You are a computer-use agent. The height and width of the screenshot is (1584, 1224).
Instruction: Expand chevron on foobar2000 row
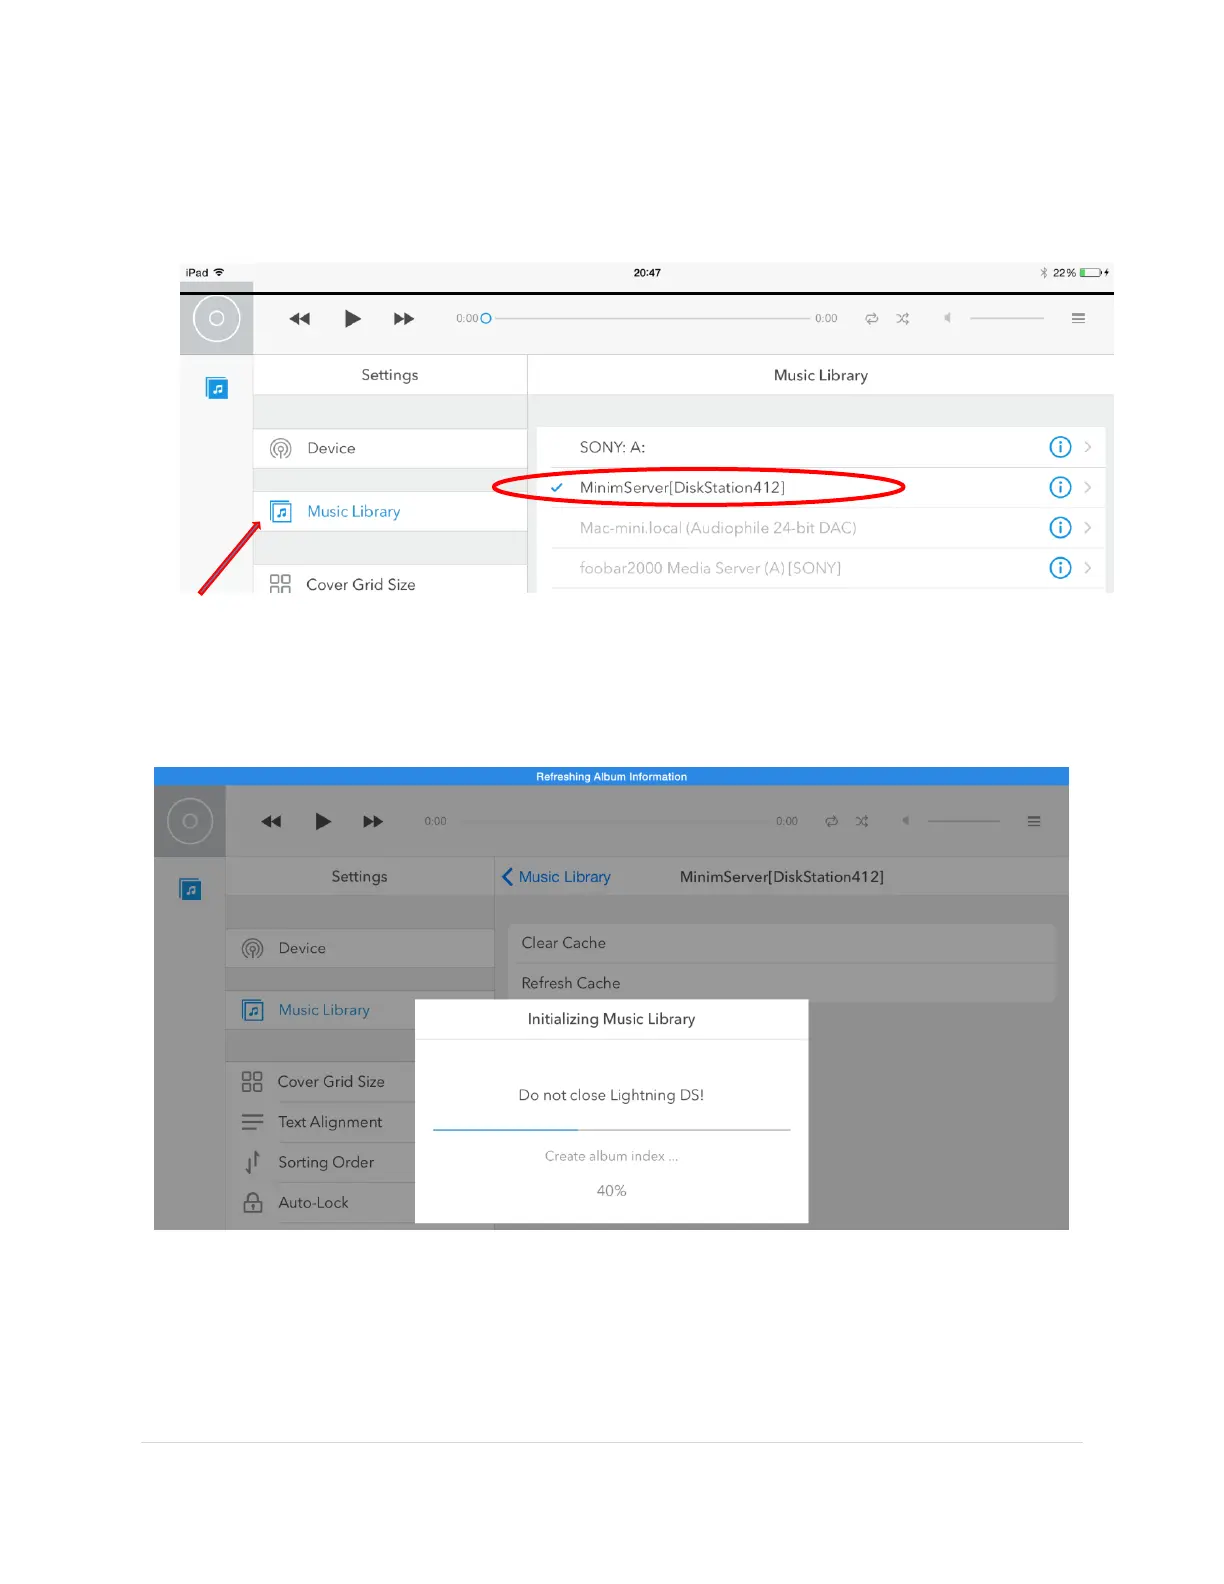(x=1088, y=568)
